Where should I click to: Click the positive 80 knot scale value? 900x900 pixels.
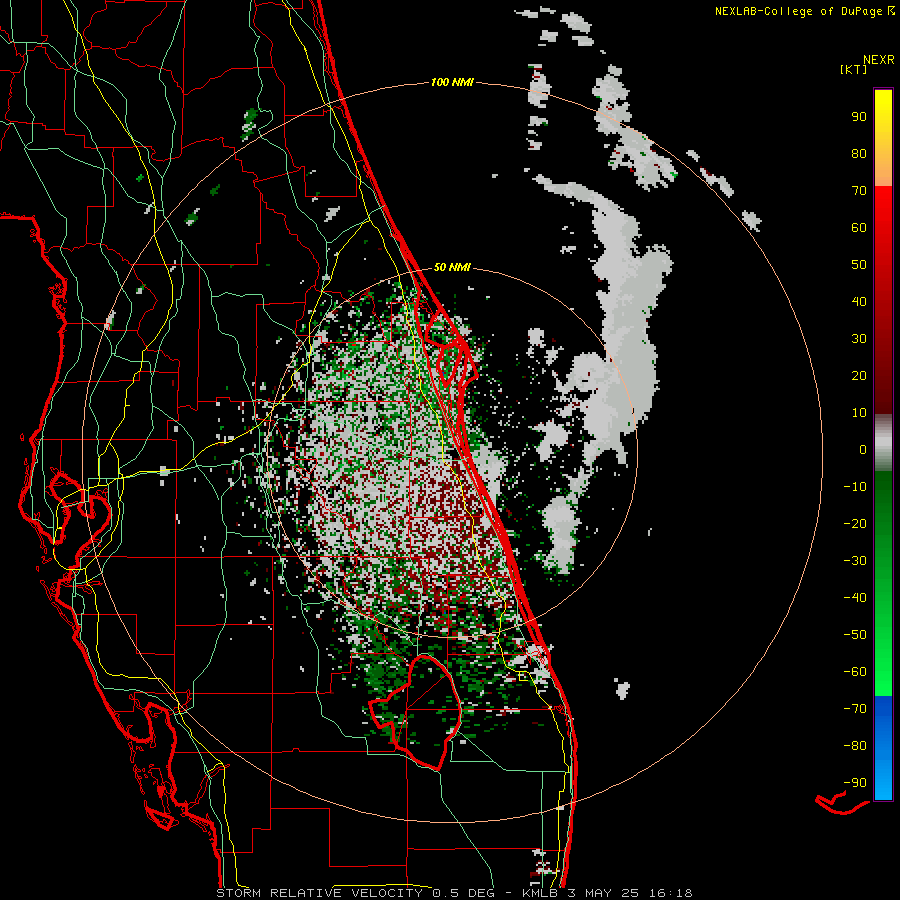(859, 153)
